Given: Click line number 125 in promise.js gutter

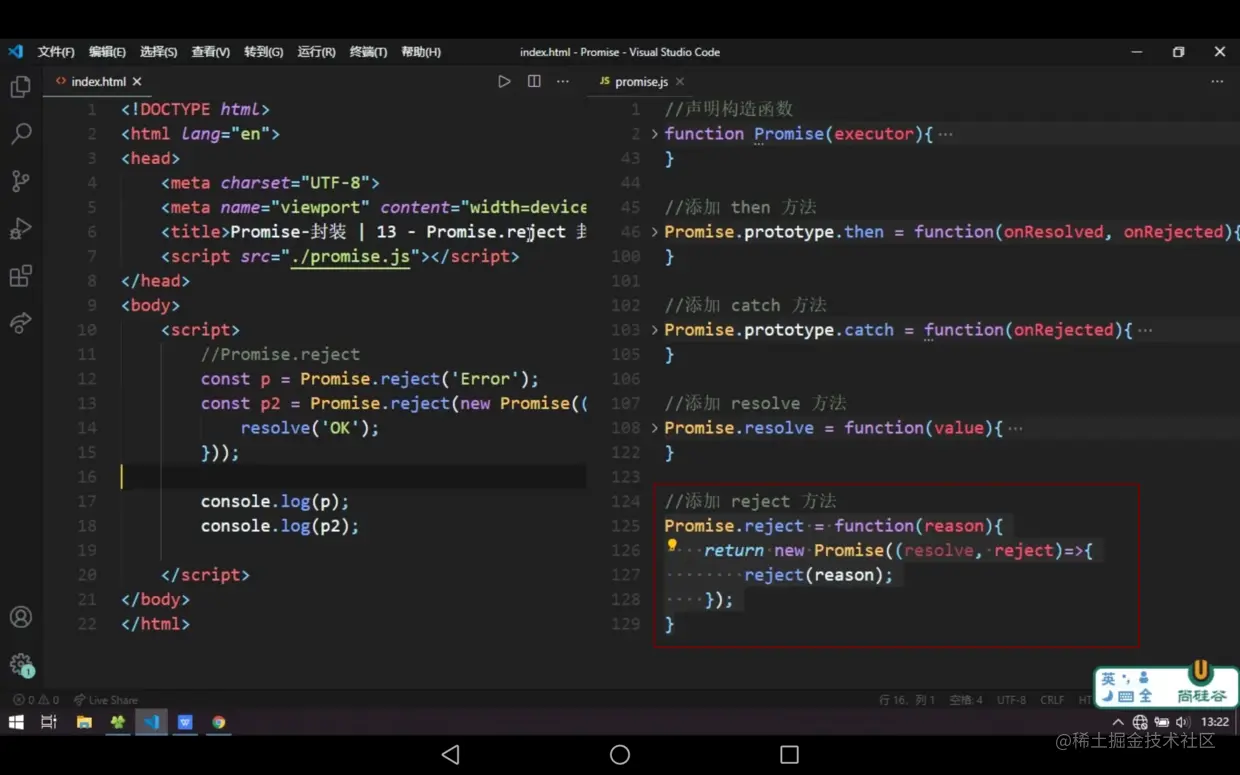Looking at the screenshot, I should point(625,526).
